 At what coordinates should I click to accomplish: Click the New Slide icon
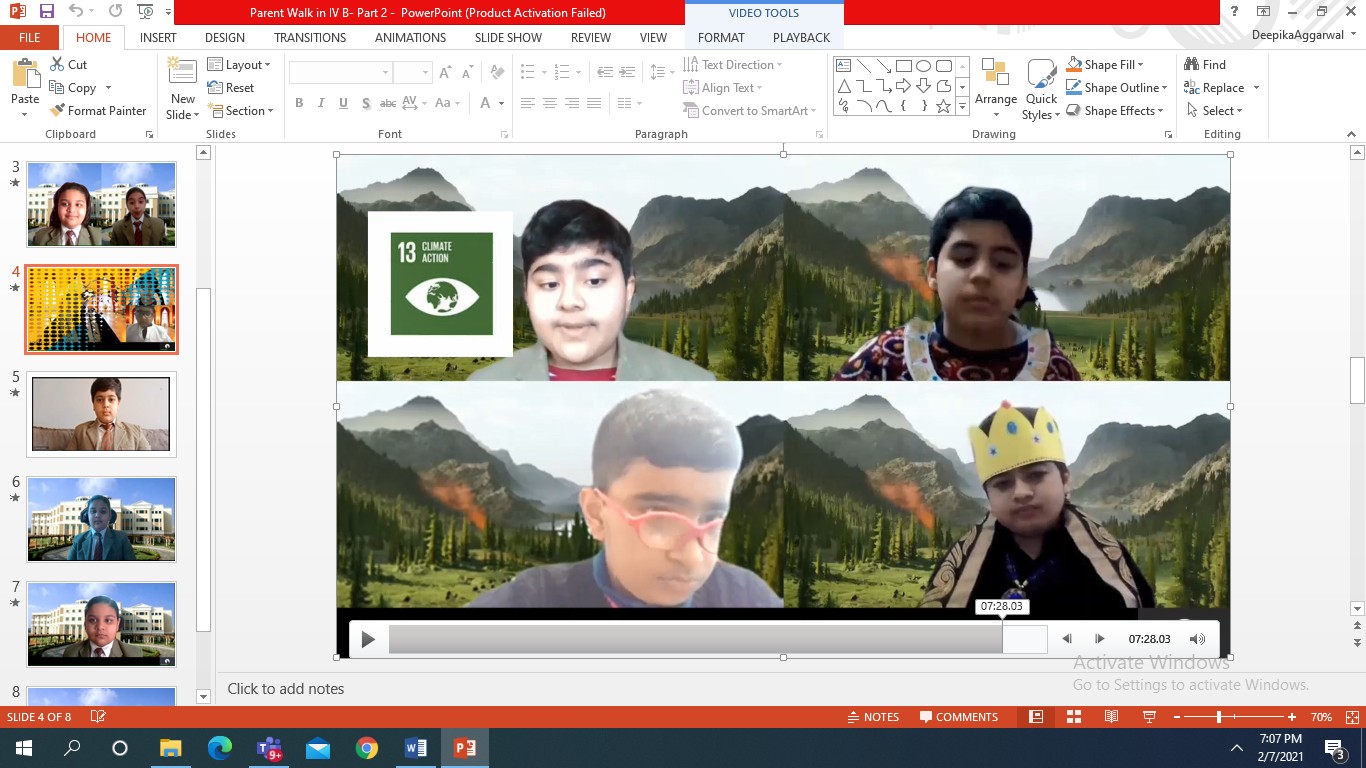[x=183, y=72]
